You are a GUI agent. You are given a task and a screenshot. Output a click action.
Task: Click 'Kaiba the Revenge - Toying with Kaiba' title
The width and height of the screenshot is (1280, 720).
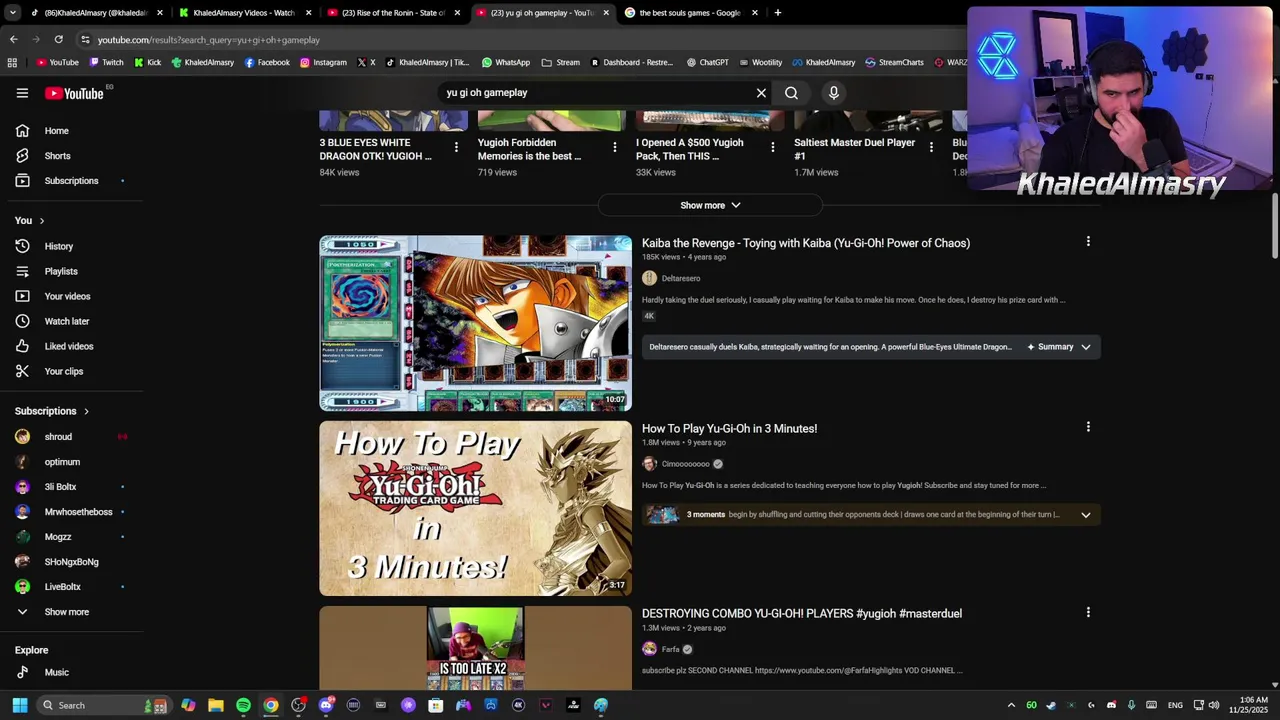point(806,243)
